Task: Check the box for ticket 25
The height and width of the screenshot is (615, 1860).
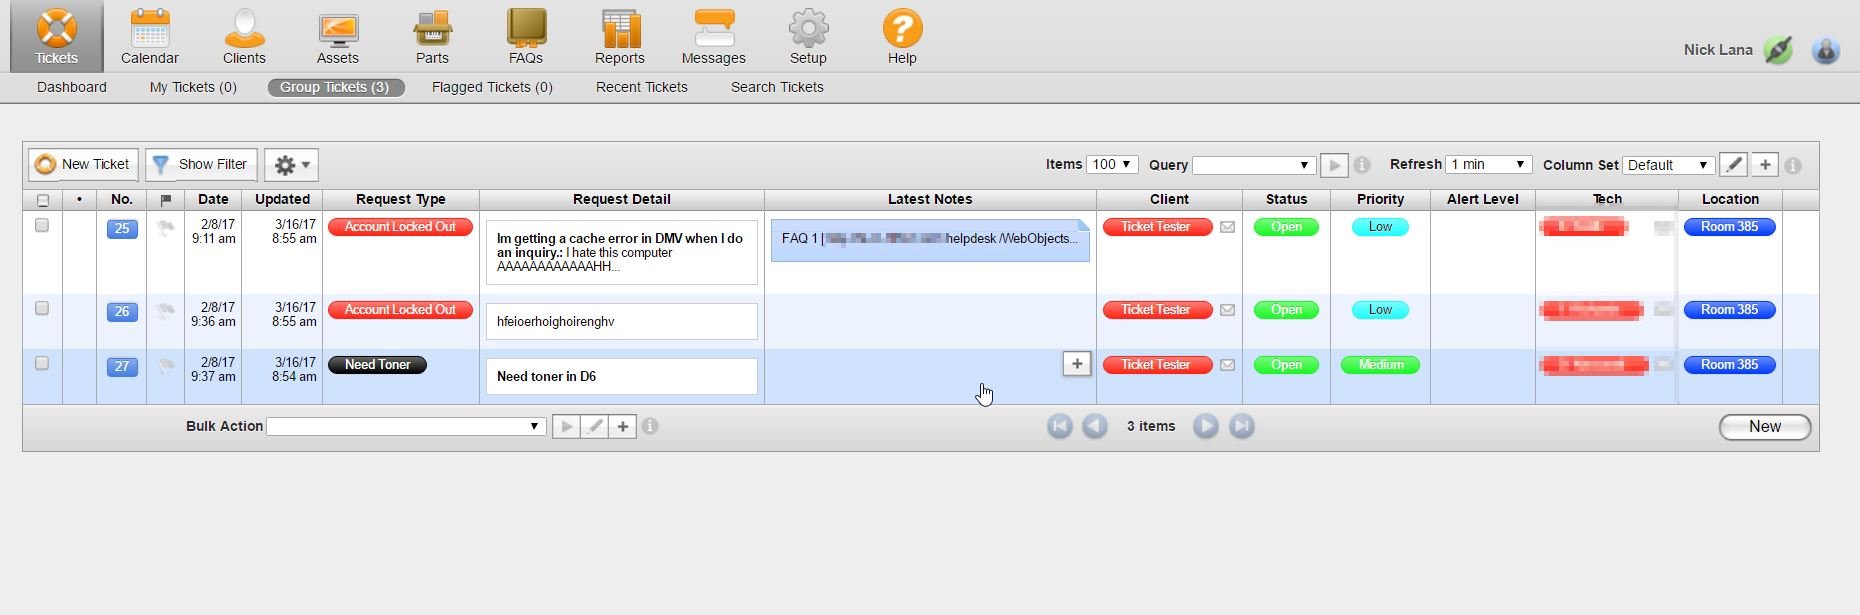Action: (x=42, y=225)
